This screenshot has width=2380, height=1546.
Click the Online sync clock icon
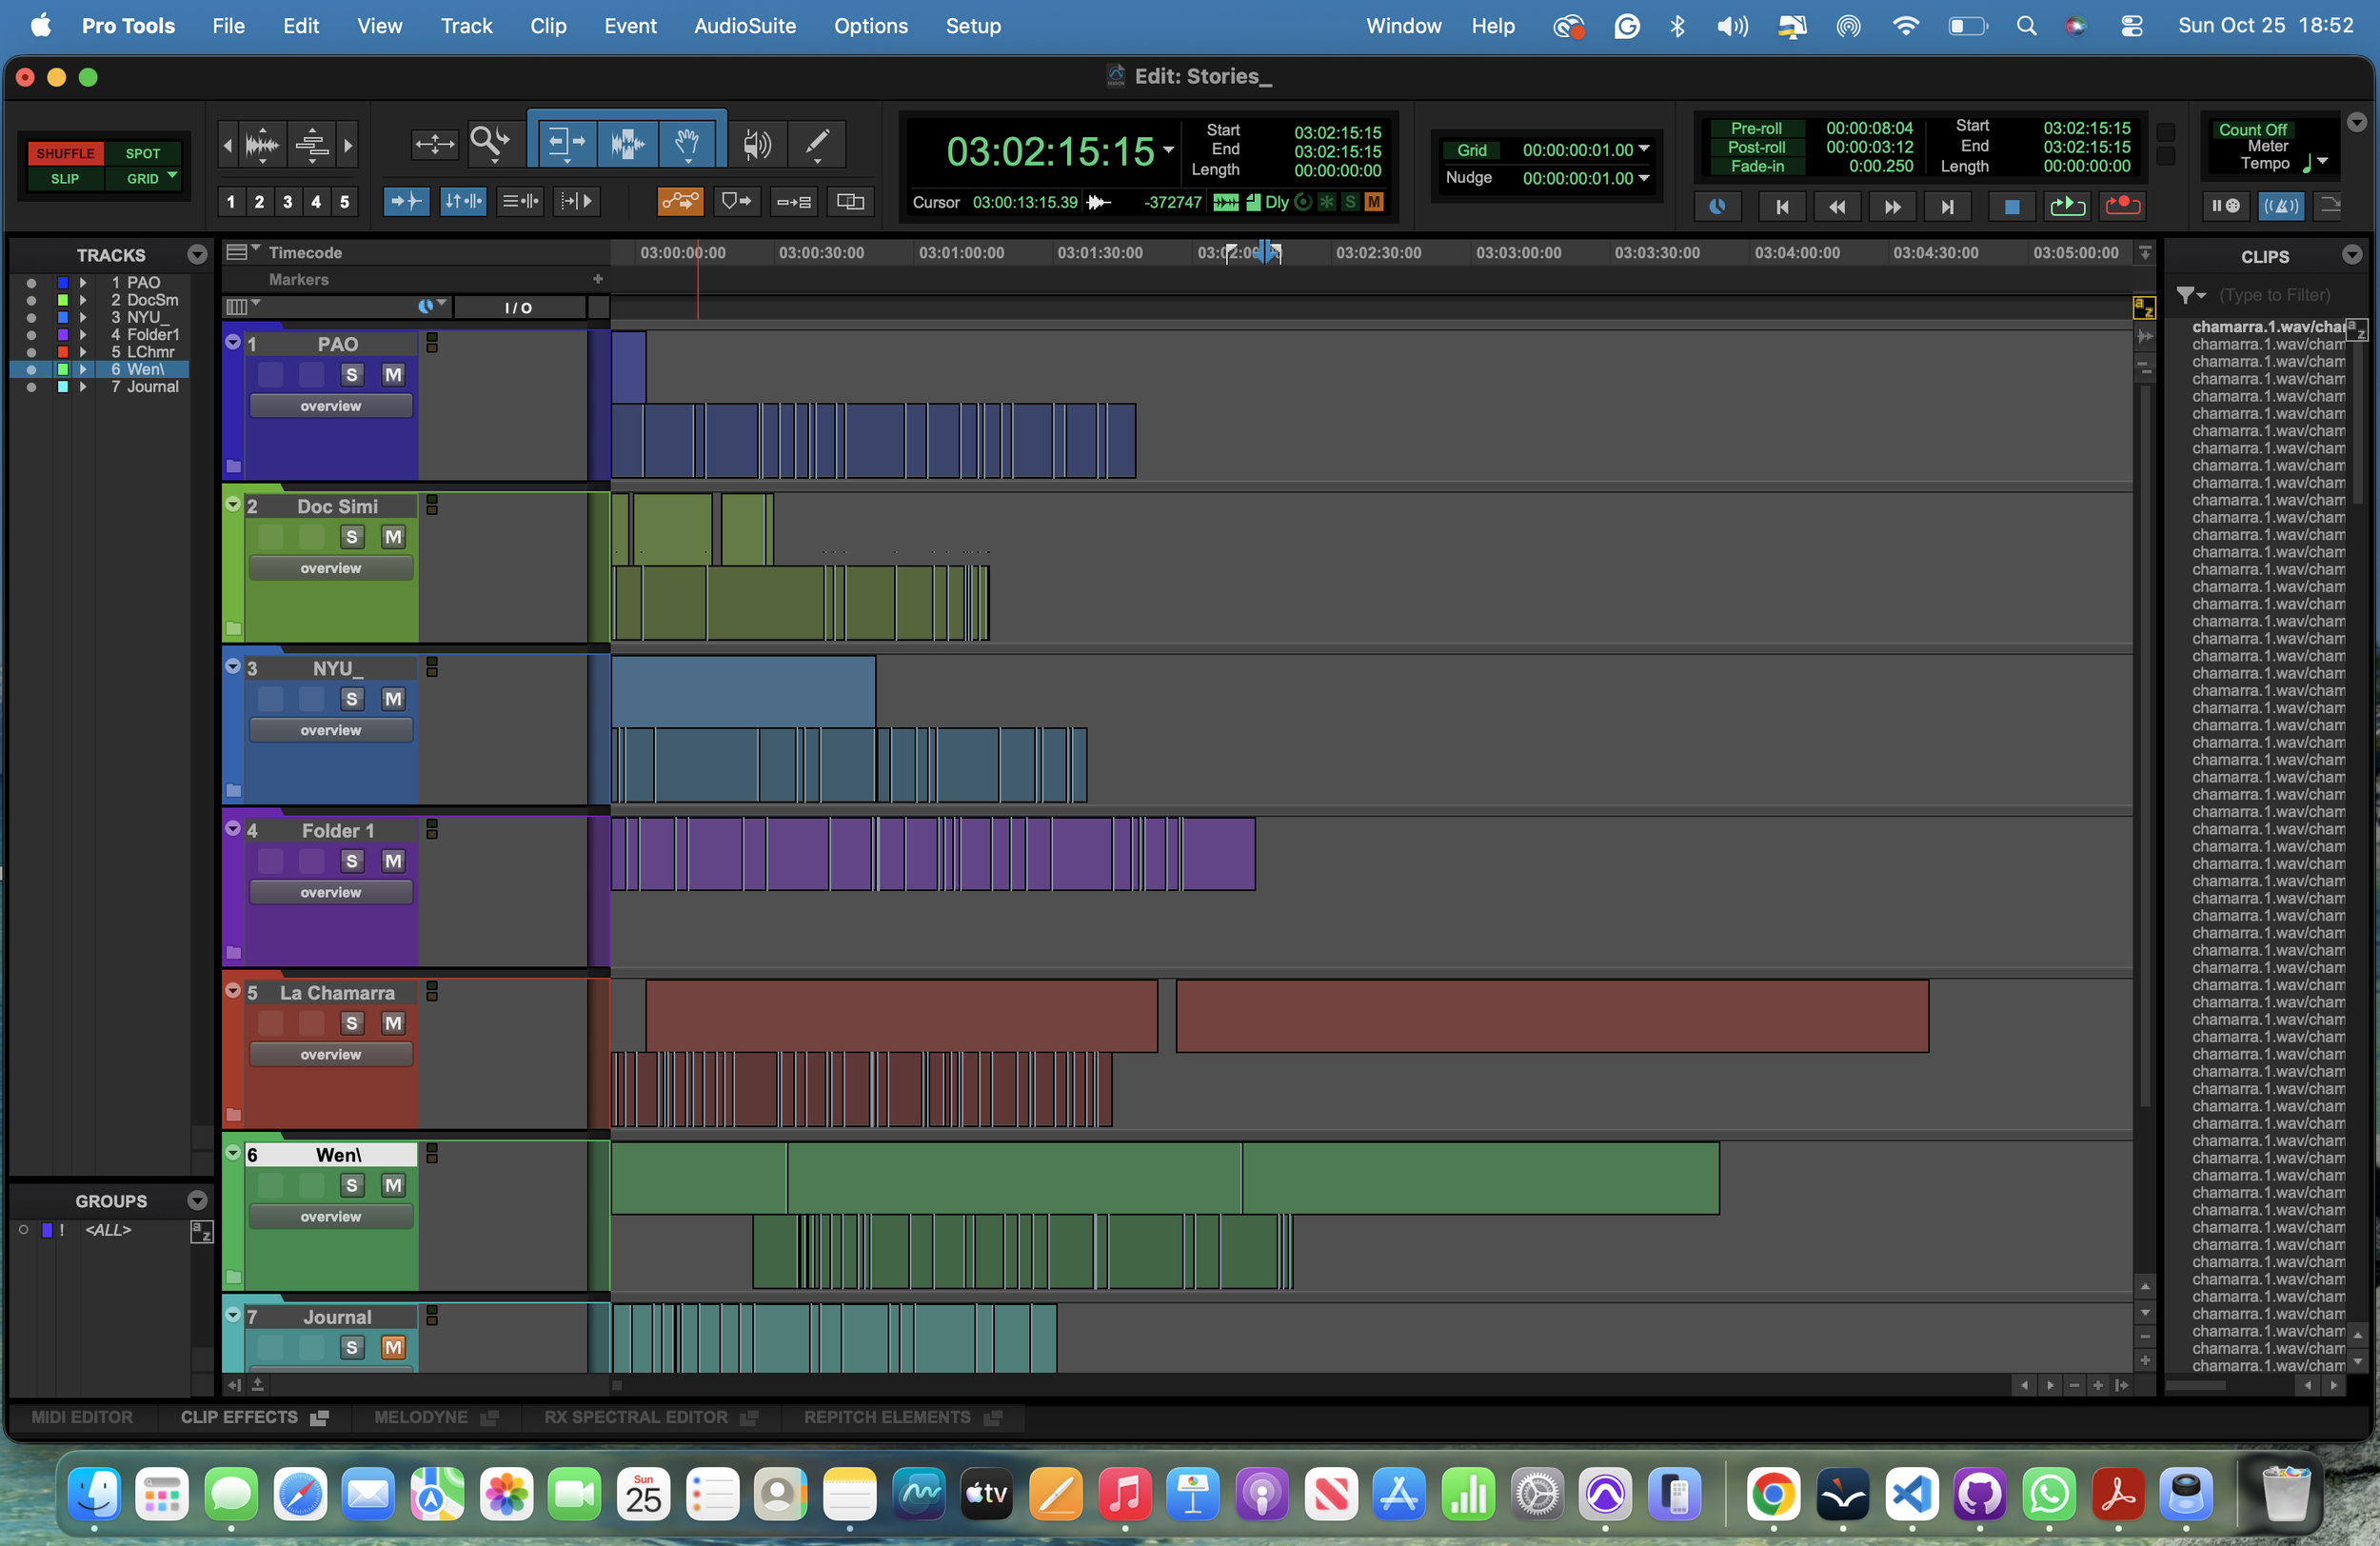click(x=1717, y=206)
